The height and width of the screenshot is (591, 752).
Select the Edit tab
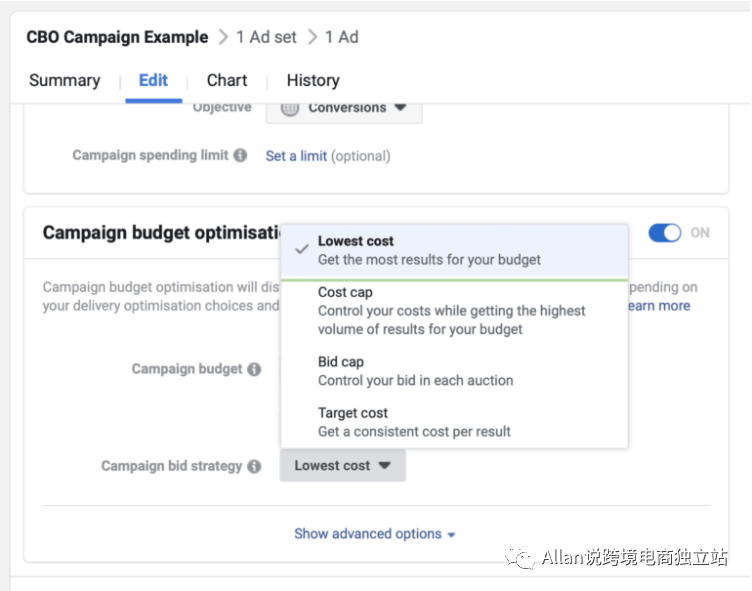click(153, 81)
